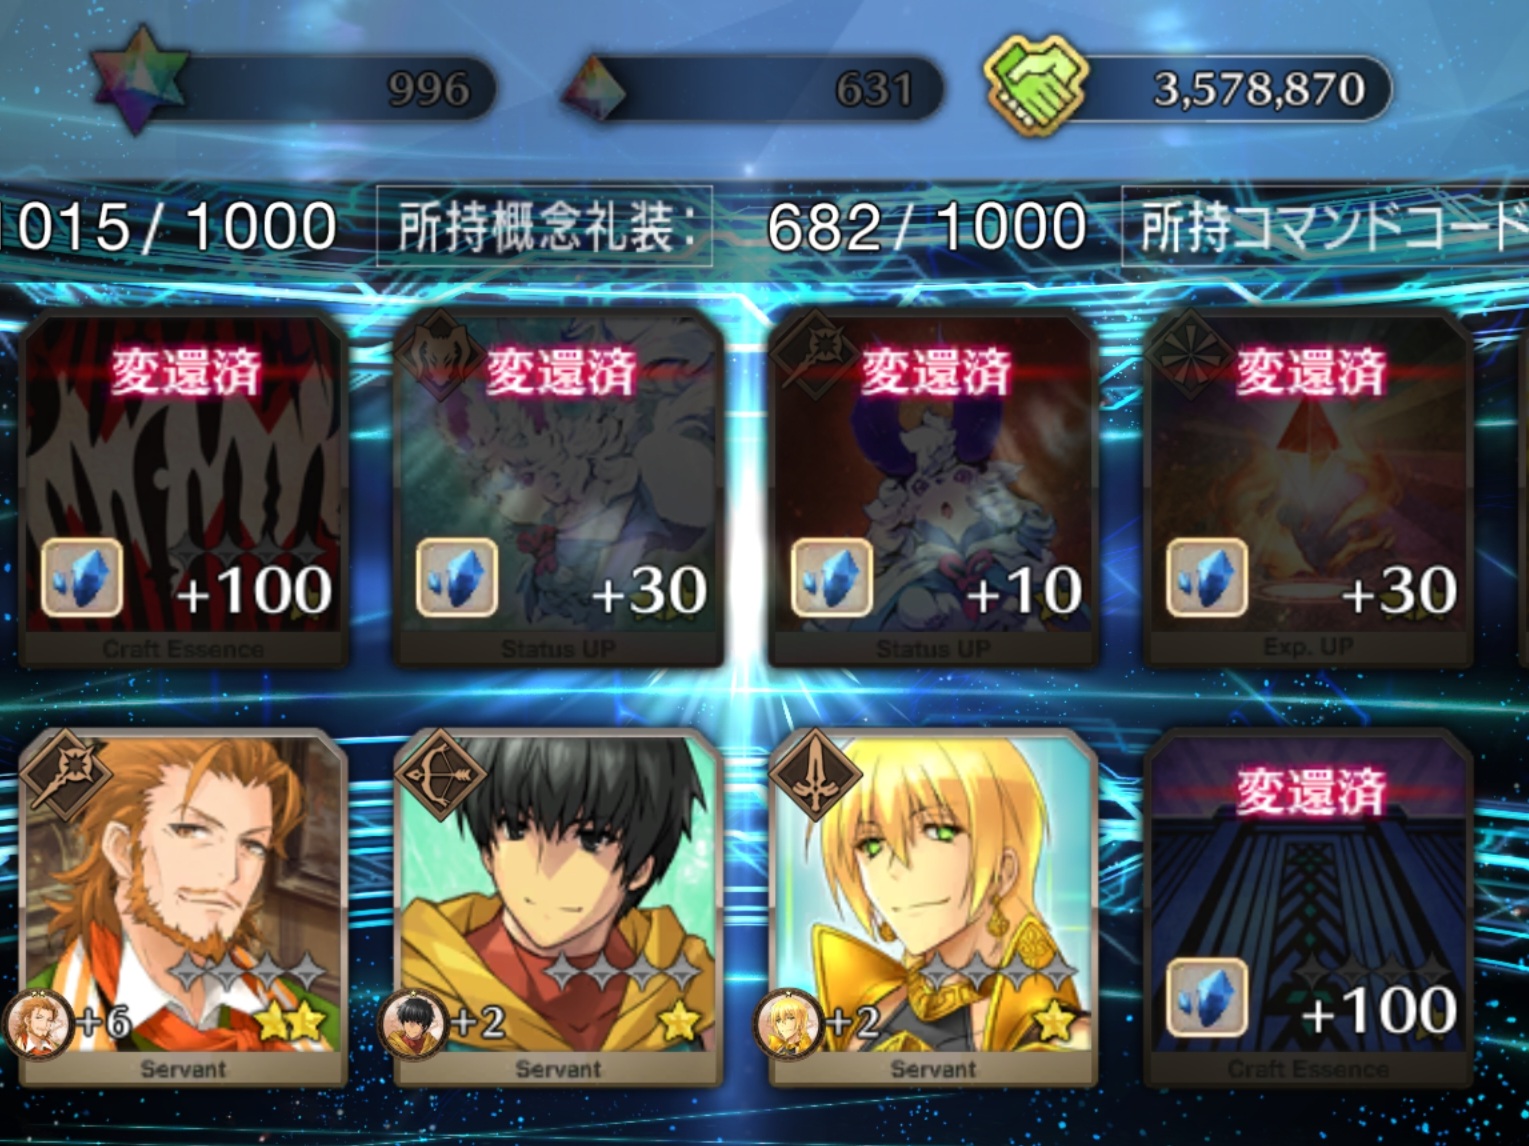Open the Status UP +10 card

[x=933, y=488]
